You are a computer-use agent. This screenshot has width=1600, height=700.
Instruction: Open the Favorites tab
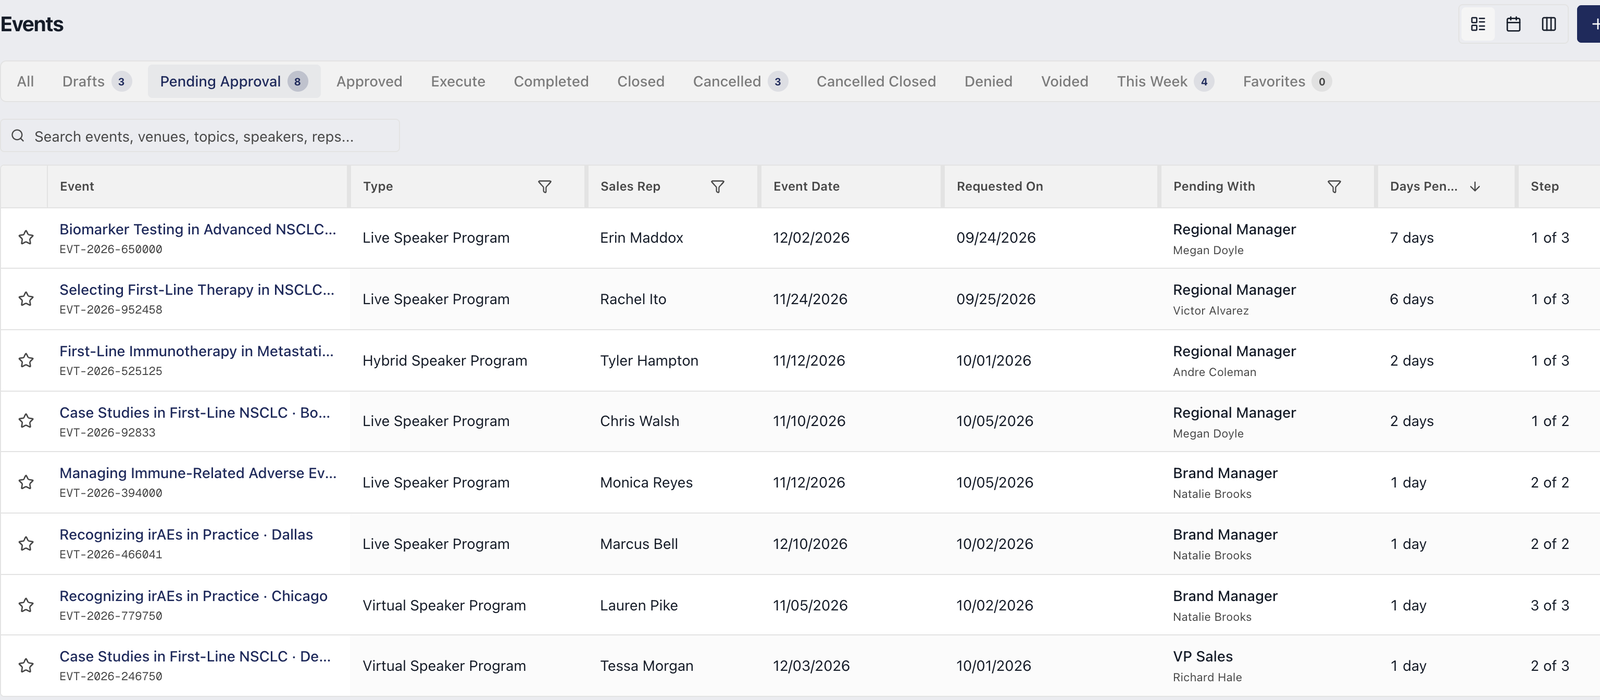tap(1287, 82)
